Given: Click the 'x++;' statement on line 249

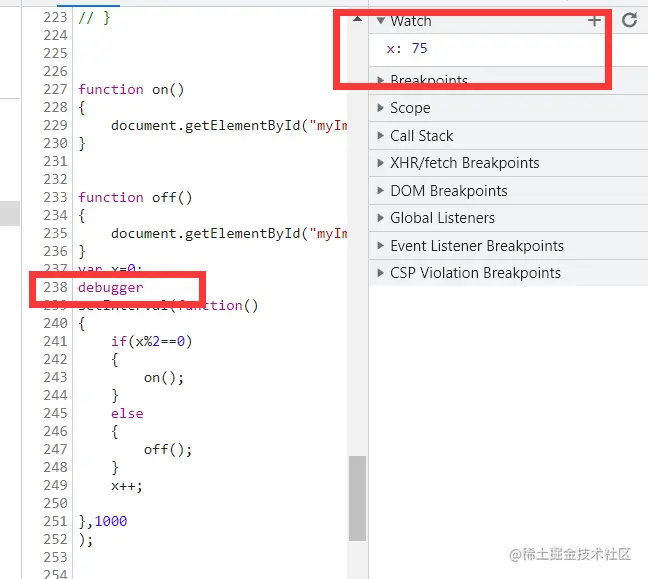Looking at the screenshot, I should point(127,486).
